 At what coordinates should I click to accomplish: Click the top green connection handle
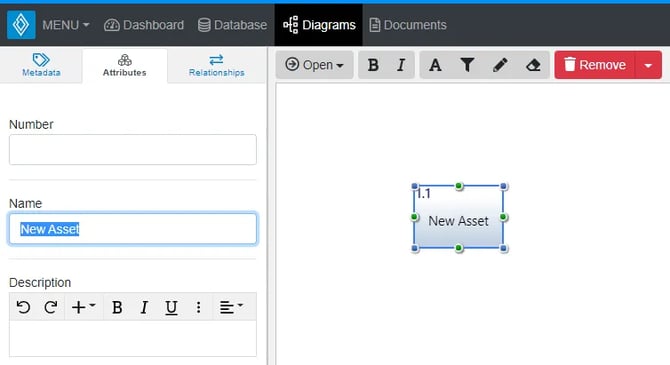click(x=459, y=185)
